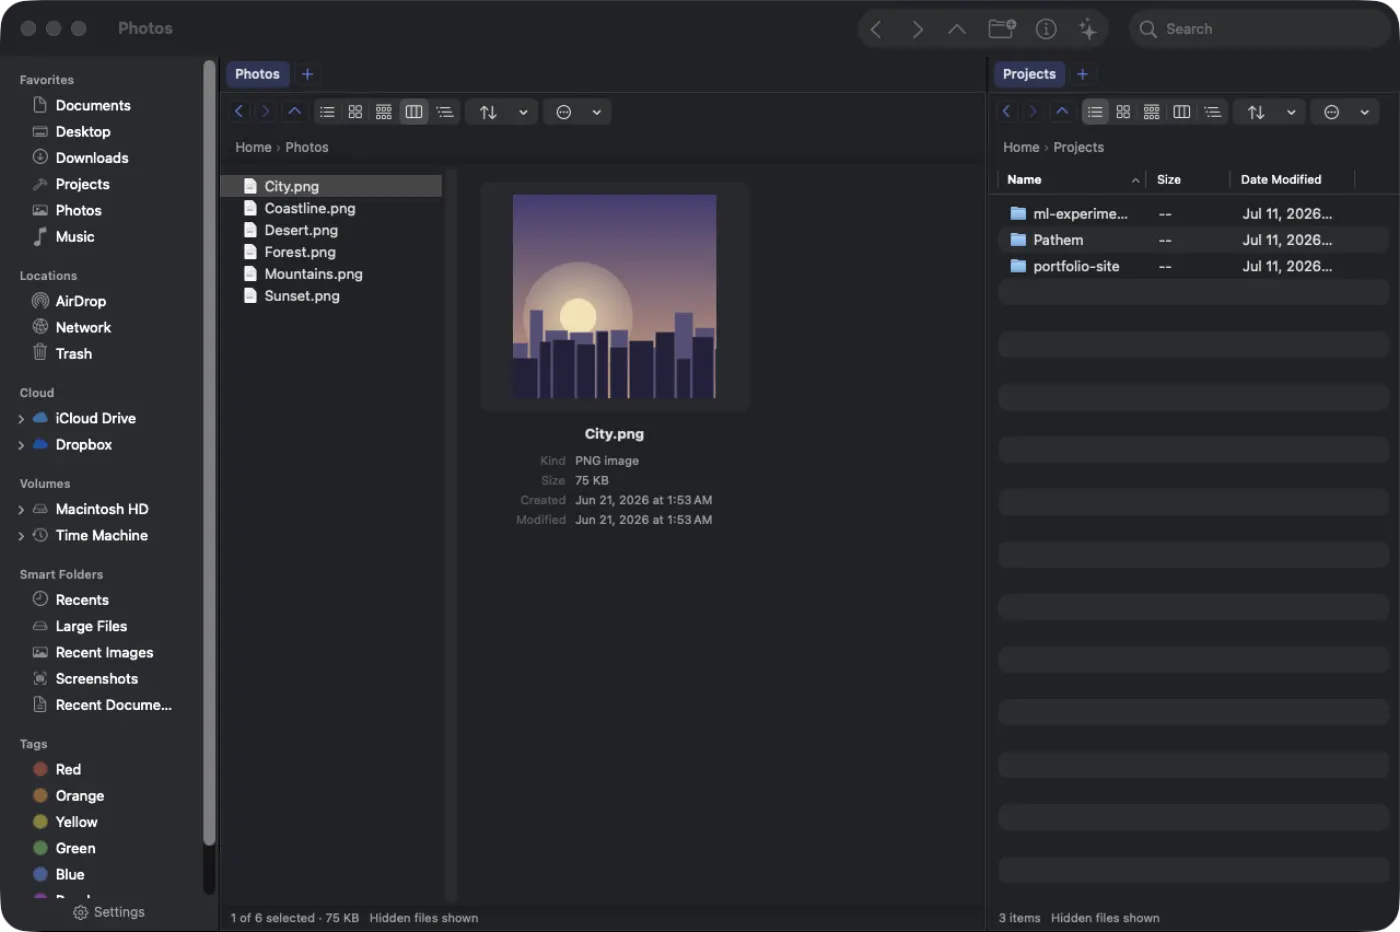Click Home in Projects breadcrumb path
The height and width of the screenshot is (932, 1400).
tap(1021, 147)
